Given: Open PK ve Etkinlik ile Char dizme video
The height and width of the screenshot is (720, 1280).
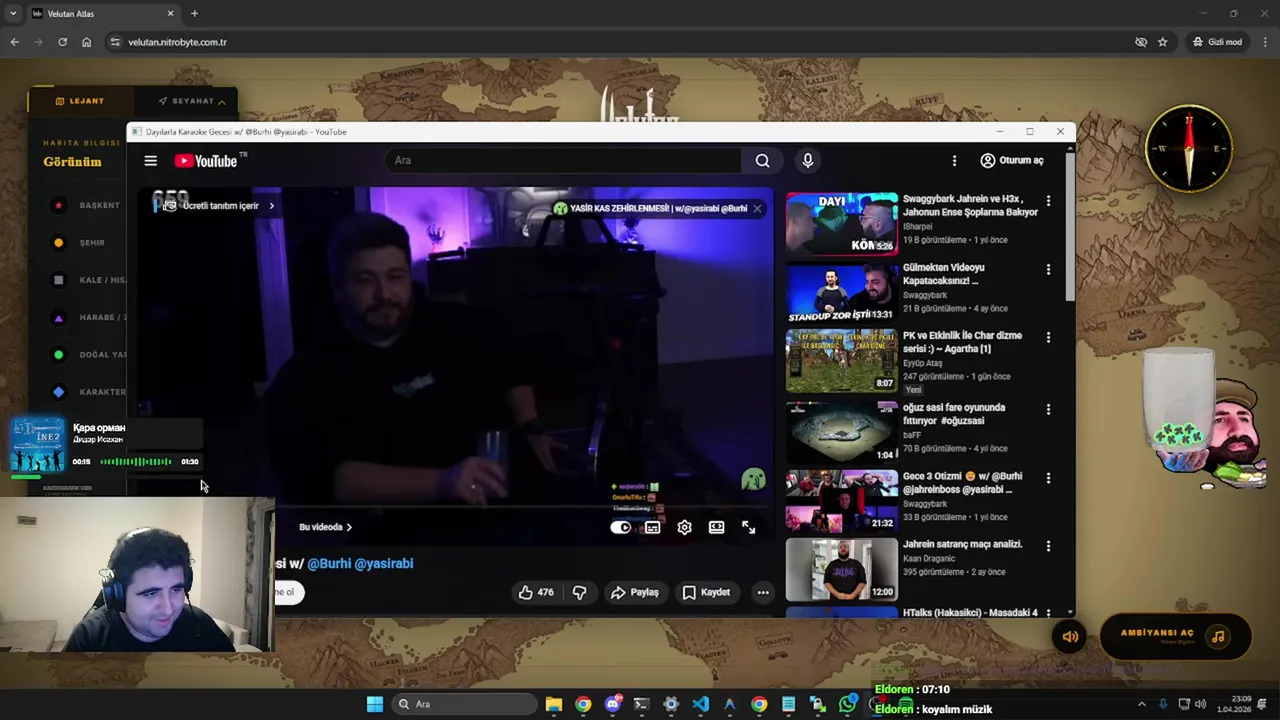Looking at the screenshot, I should click(x=842, y=360).
